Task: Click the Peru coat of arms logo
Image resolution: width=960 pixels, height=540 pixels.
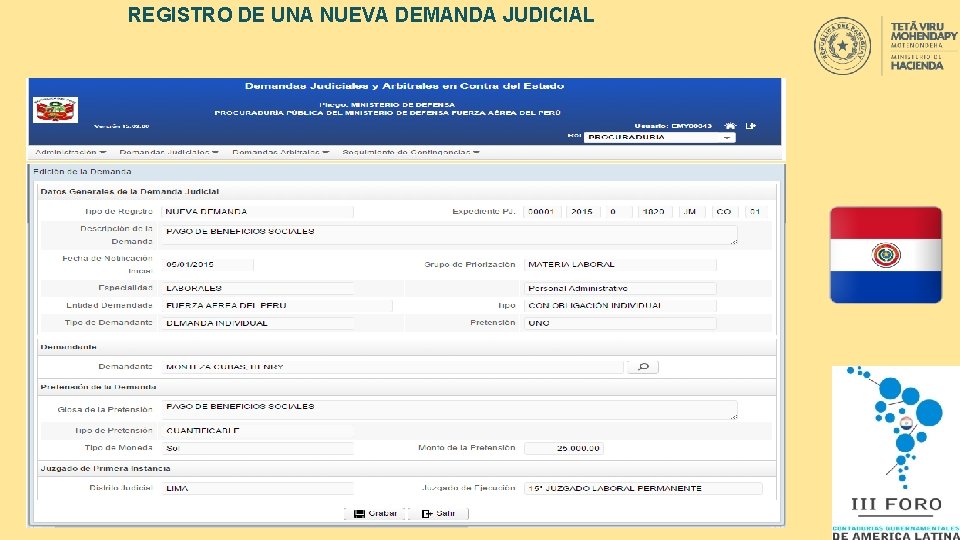Action: pos(55,110)
